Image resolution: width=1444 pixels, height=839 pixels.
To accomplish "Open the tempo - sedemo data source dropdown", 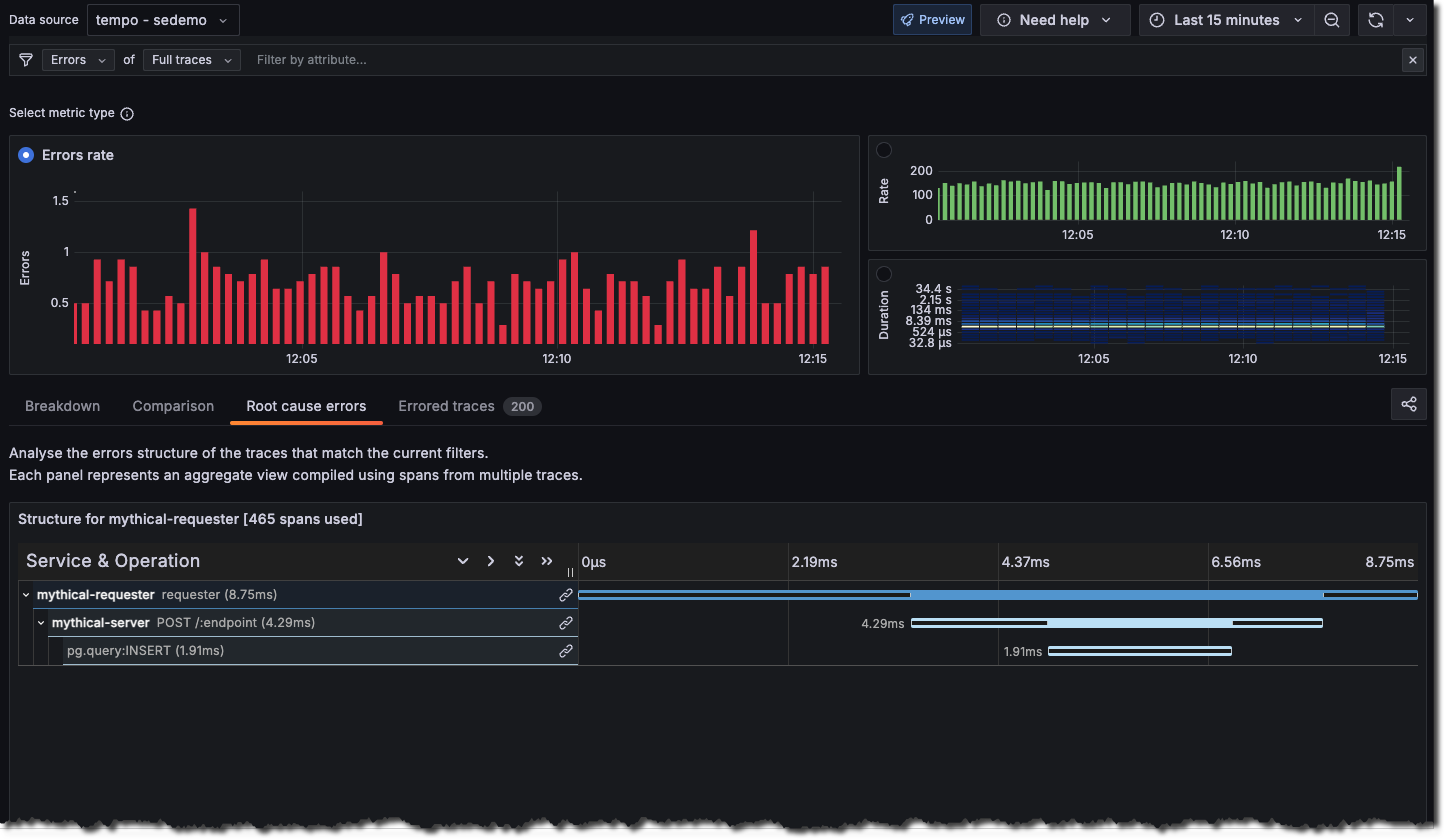I will pos(162,19).
